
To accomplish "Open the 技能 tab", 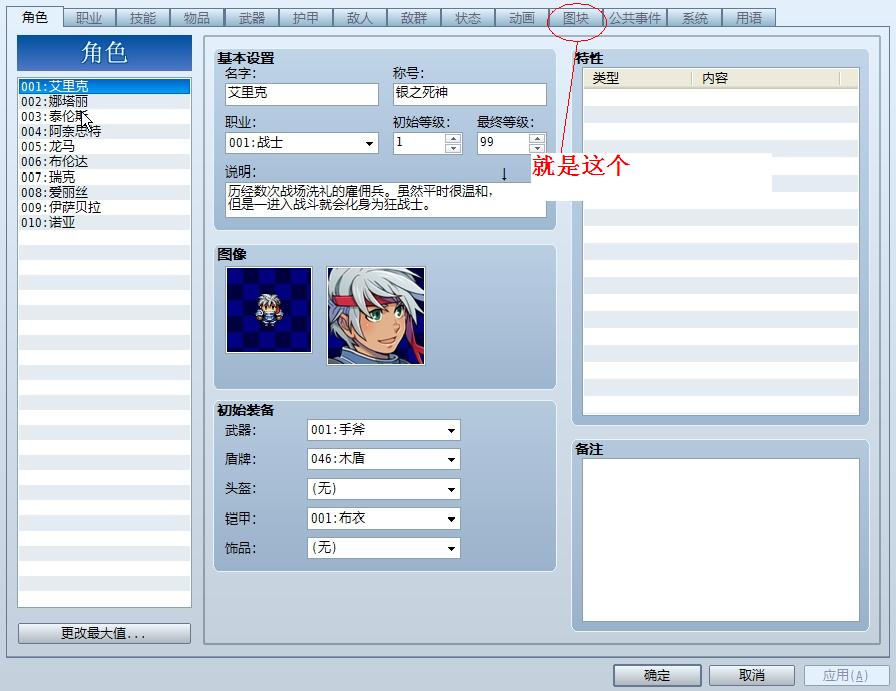I will click(143, 18).
